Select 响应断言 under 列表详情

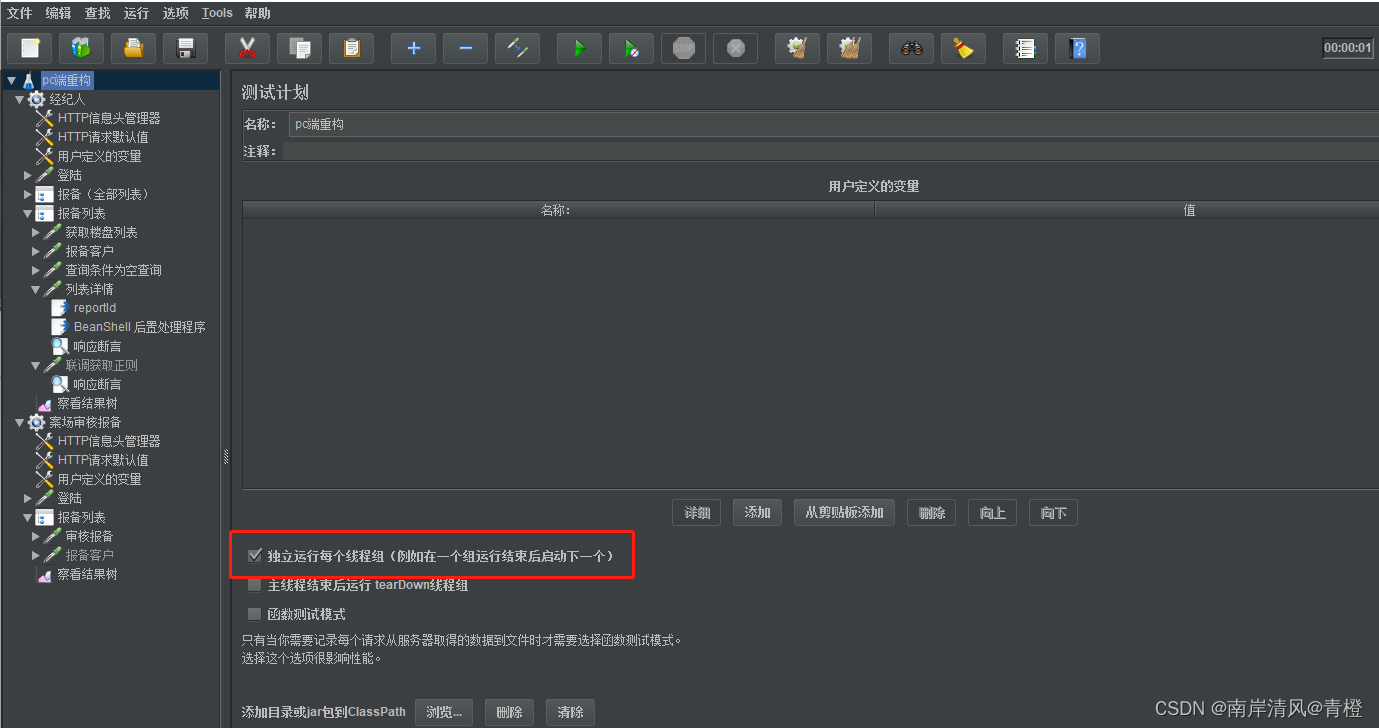click(97, 346)
